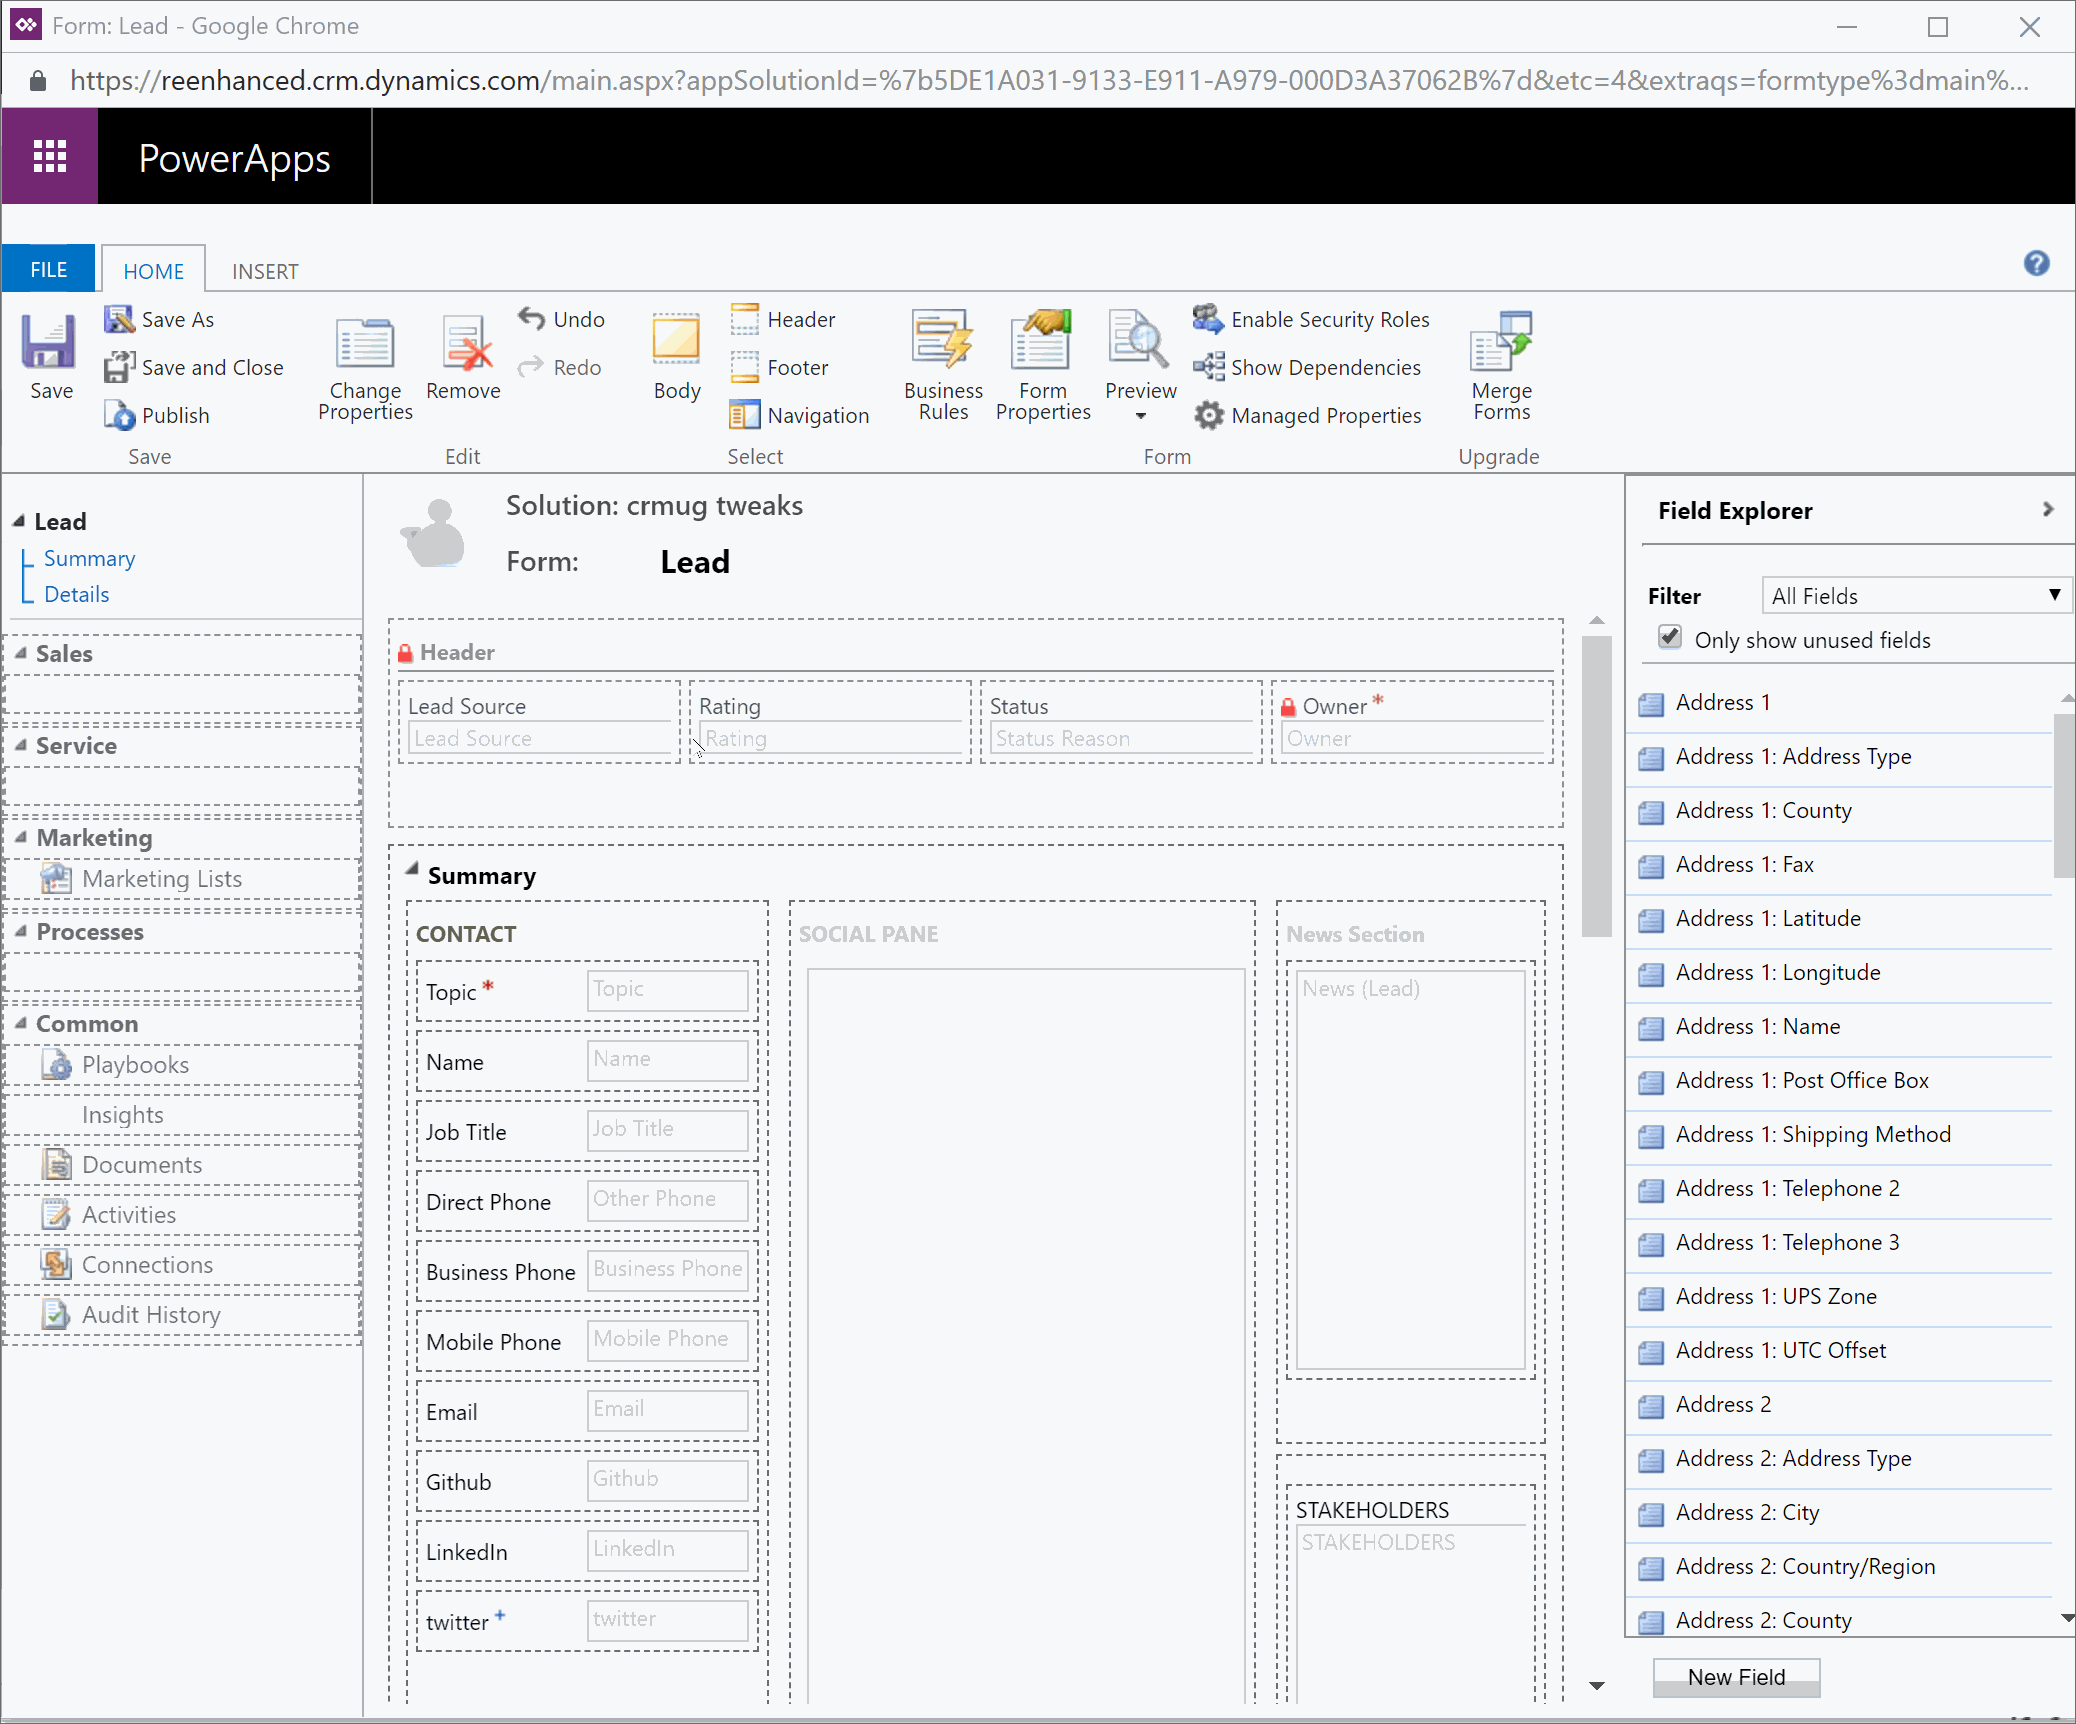Screen dimensions: 2076x1724
Task: Select the Github field on the form
Action: [587, 1481]
